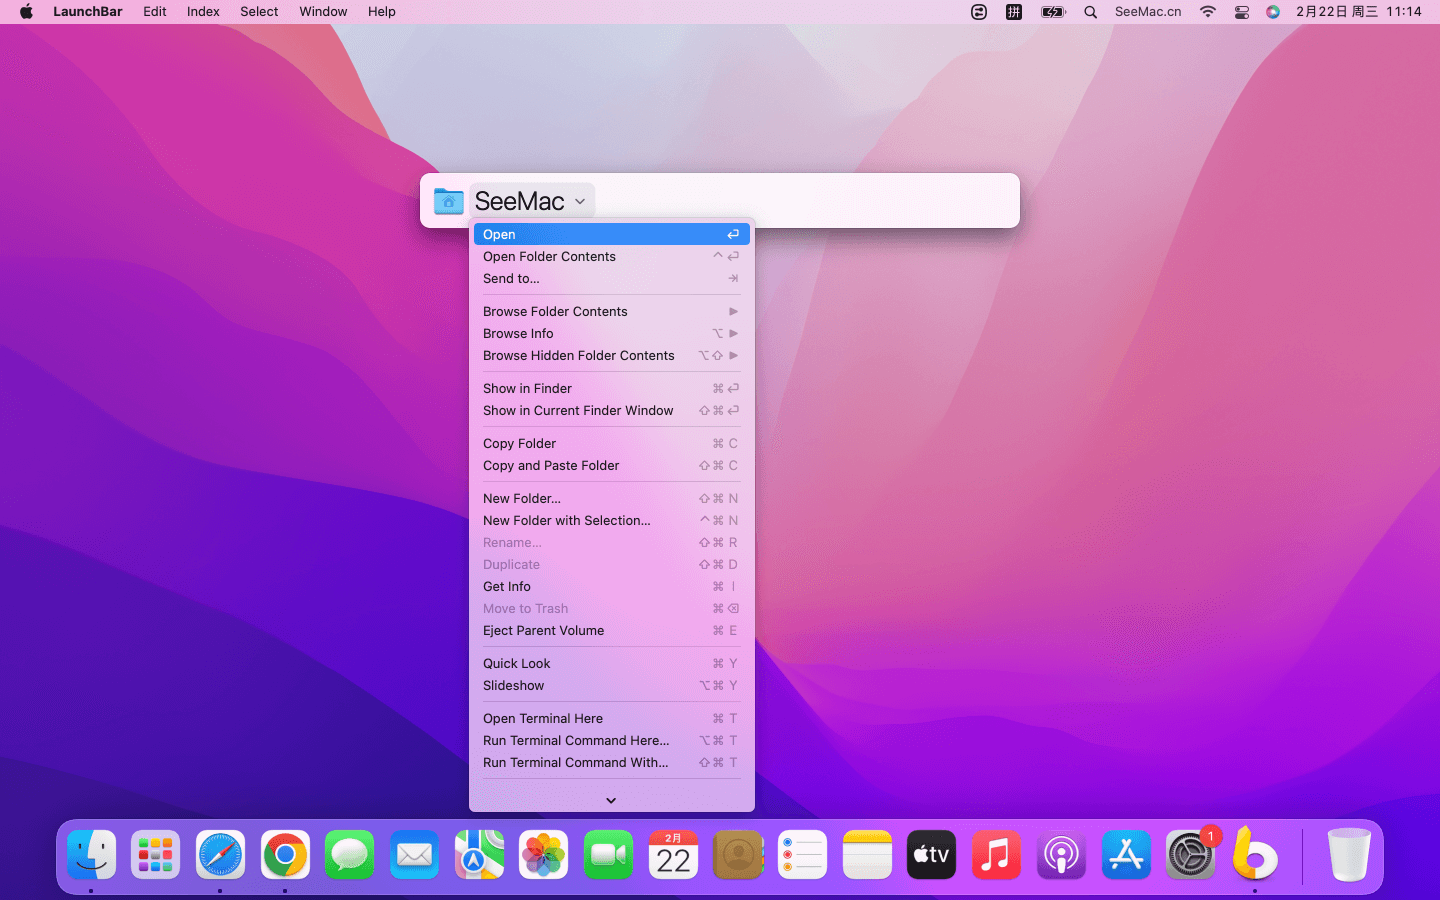Open the Select menu

(259, 12)
